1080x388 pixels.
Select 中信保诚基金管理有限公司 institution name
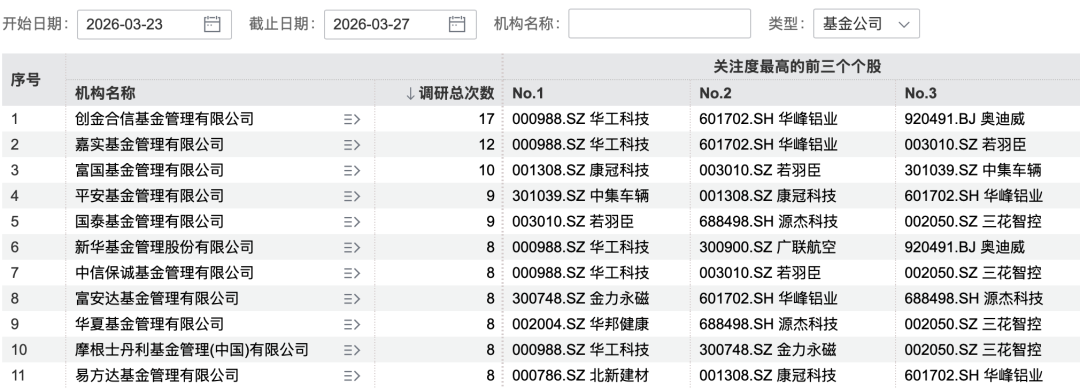click(165, 273)
